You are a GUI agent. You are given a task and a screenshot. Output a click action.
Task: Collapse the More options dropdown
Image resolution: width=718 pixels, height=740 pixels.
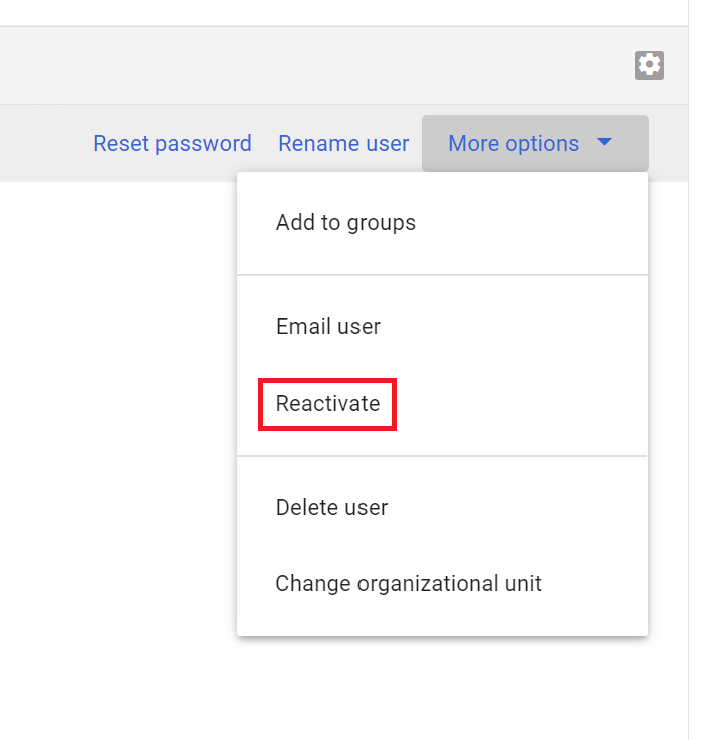point(535,143)
